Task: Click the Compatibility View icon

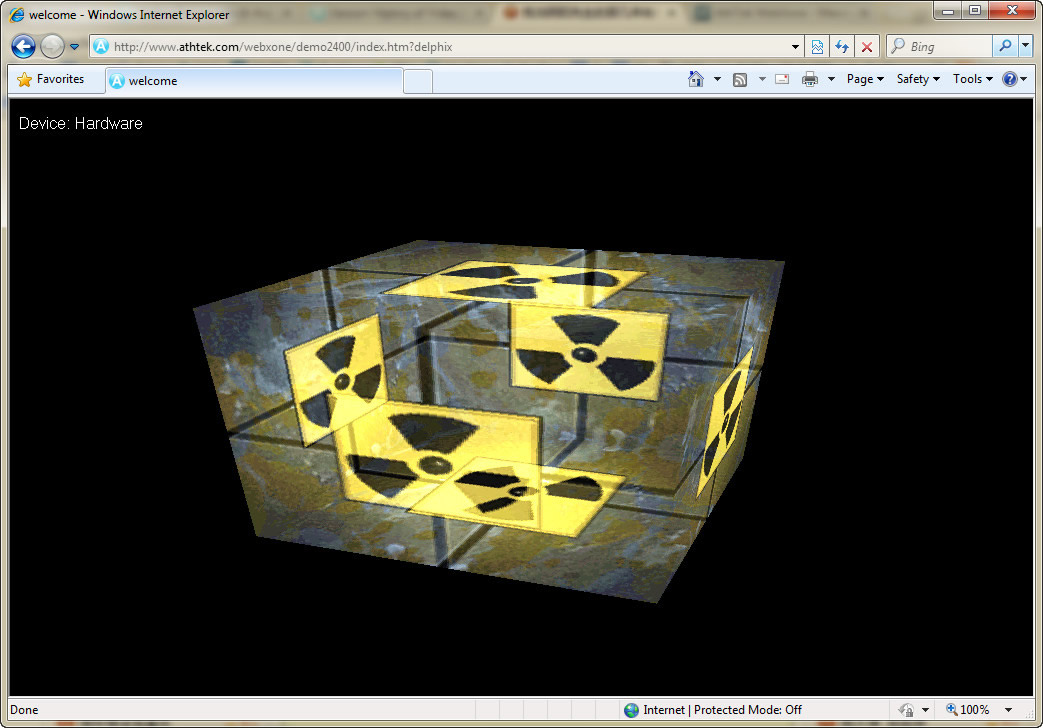Action: point(818,47)
